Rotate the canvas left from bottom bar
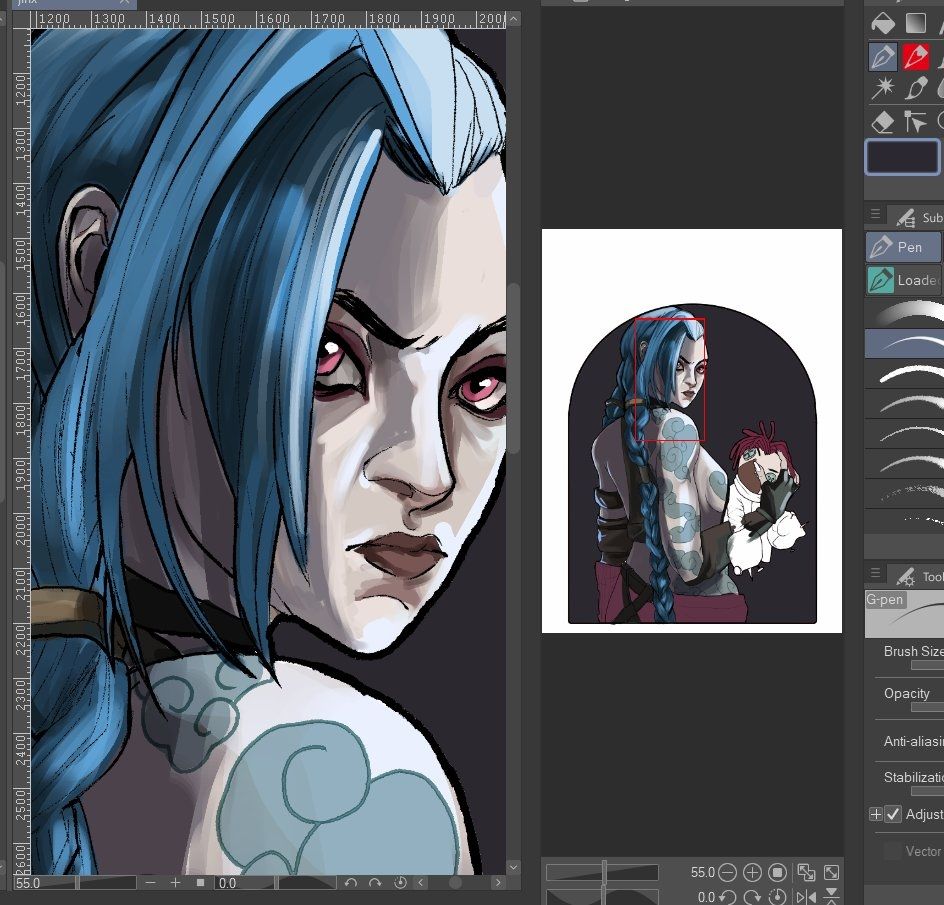 click(351, 883)
